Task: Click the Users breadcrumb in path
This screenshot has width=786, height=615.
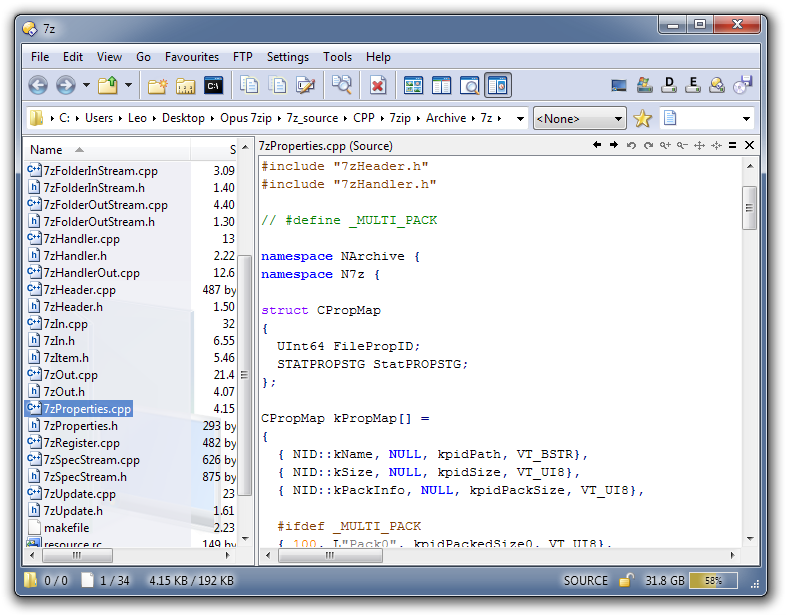Action: coord(99,118)
